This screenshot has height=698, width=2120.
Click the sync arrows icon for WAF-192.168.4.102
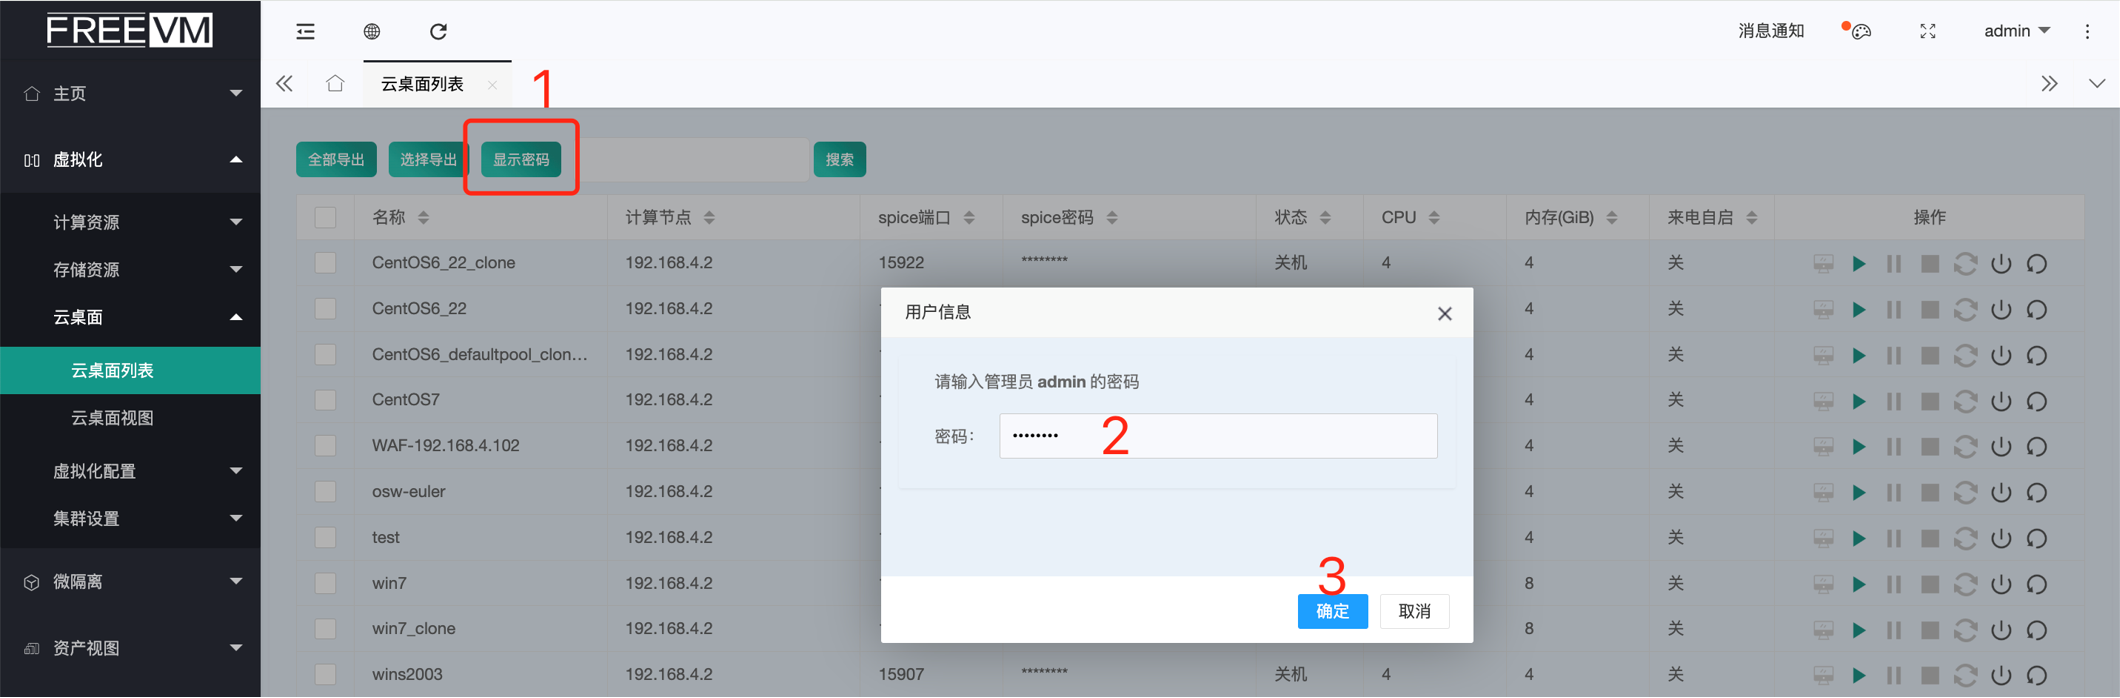coord(1966,447)
